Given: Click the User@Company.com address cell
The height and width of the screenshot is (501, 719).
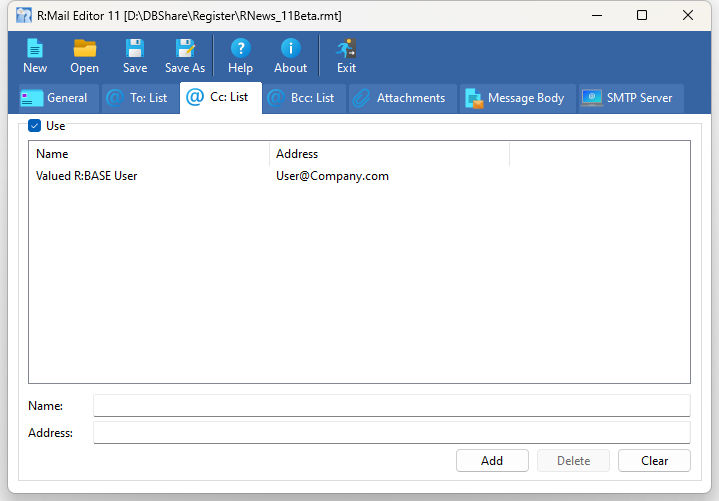Looking at the screenshot, I should (x=332, y=176).
